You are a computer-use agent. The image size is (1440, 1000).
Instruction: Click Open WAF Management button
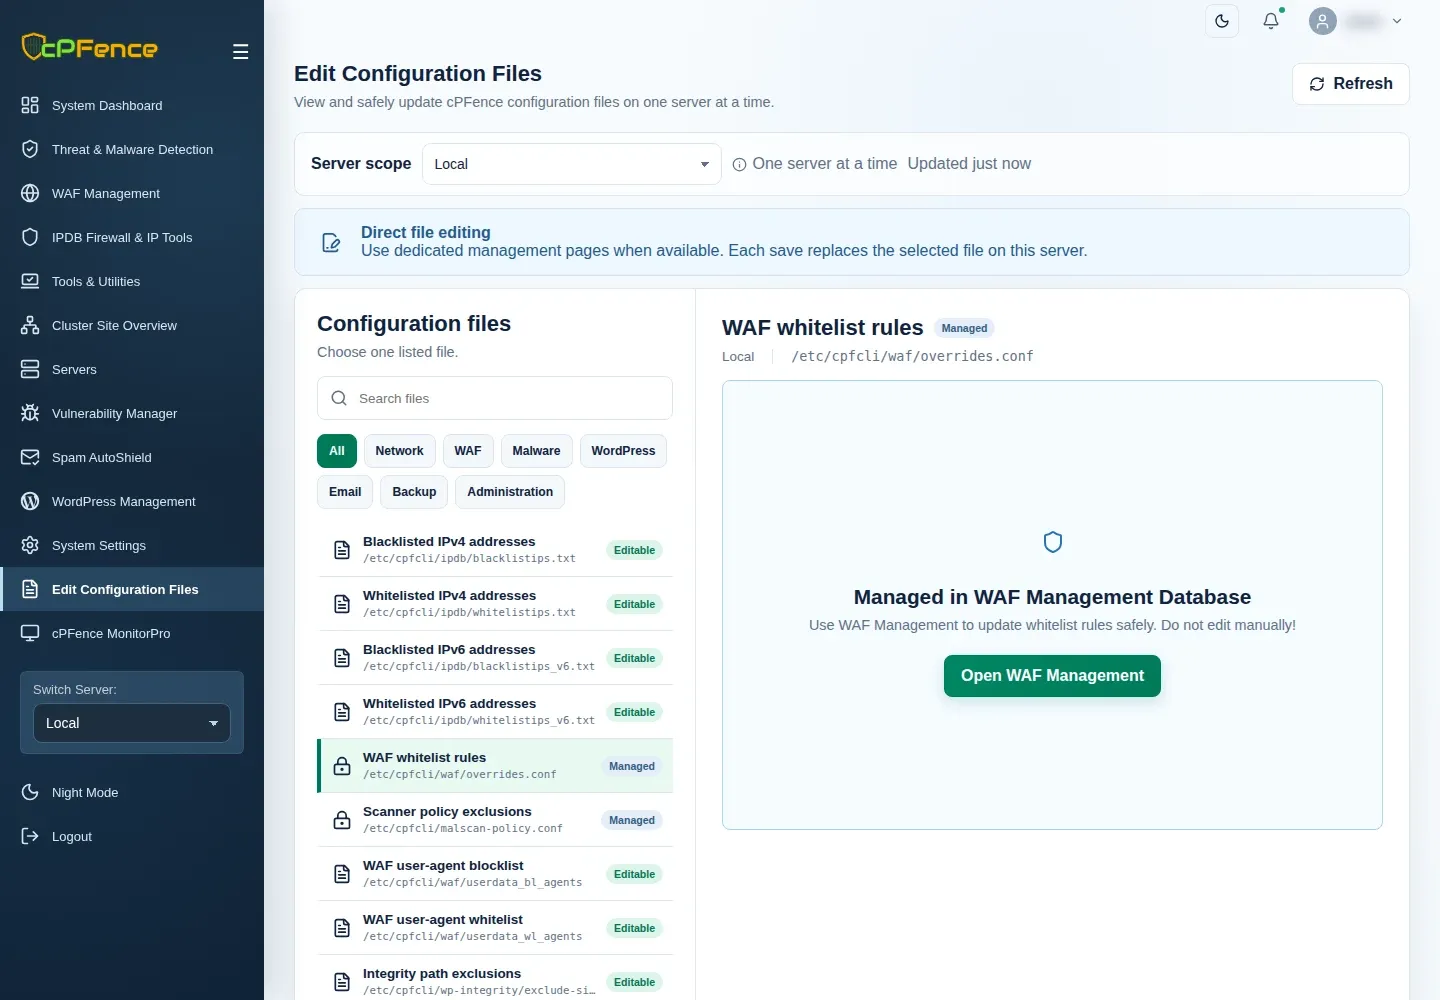(1052, 676)
